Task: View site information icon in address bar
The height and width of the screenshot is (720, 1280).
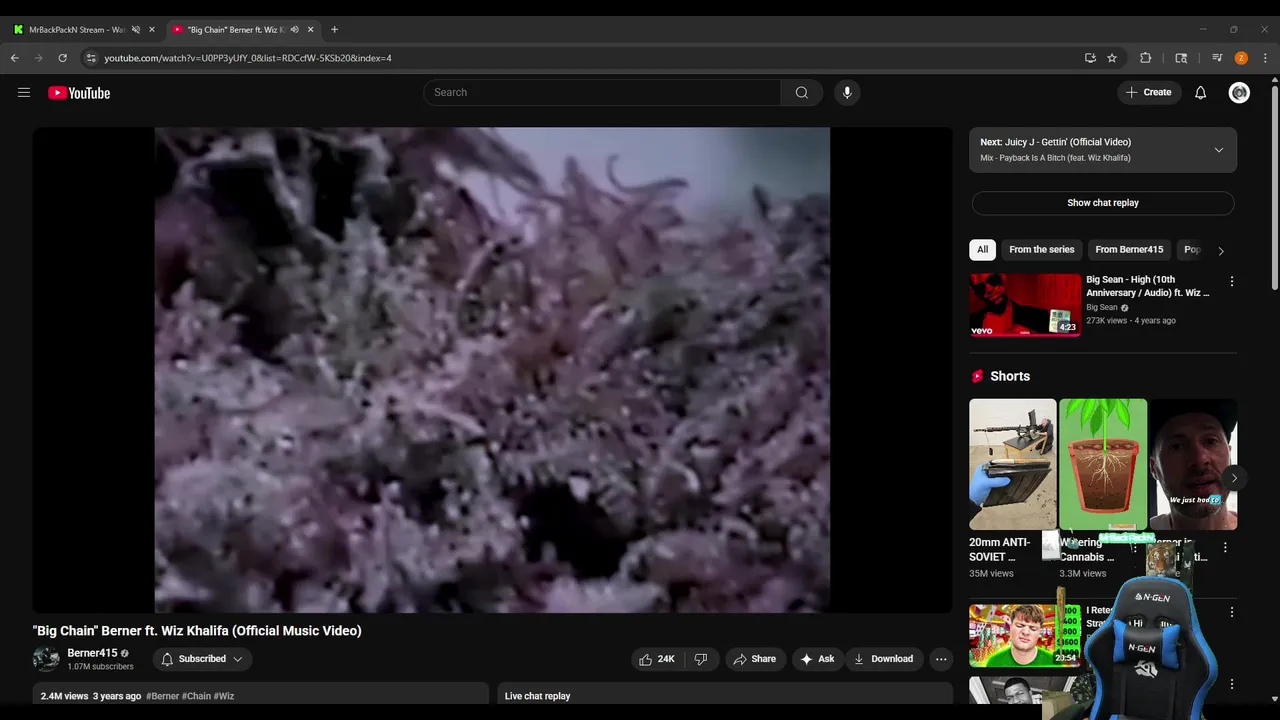Action: pyautogui.click(x=91, y=58)
